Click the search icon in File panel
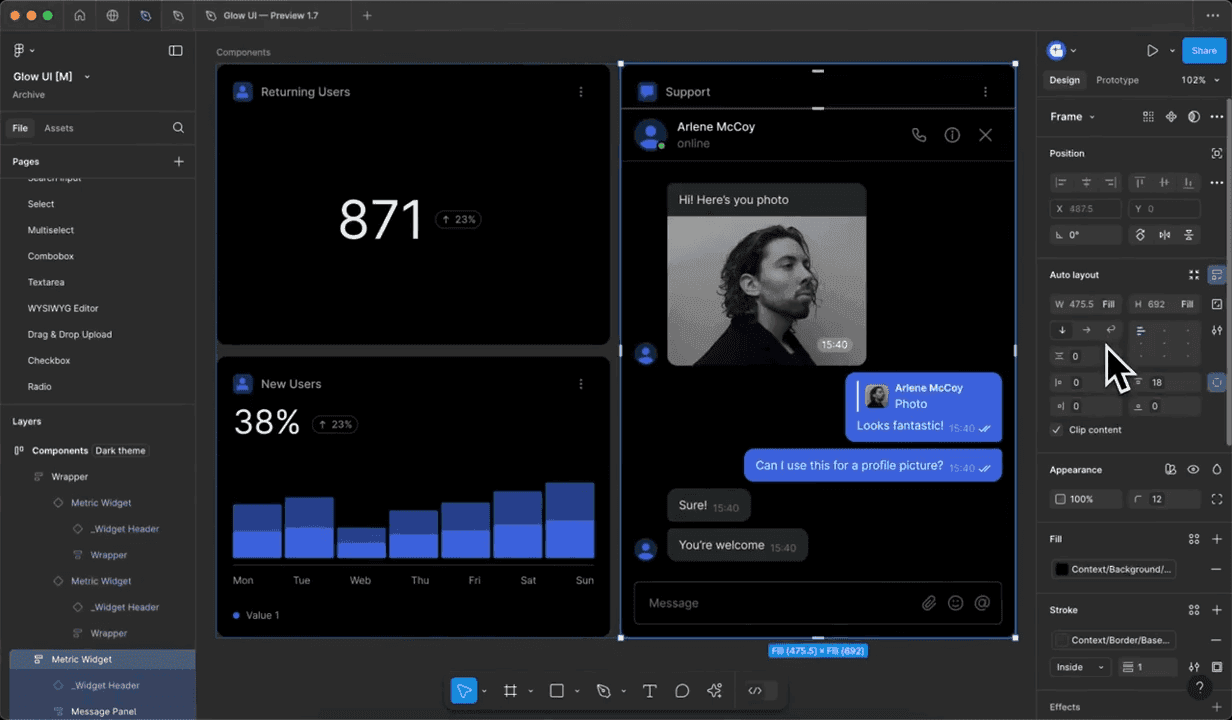 click(x=178, y=128)
